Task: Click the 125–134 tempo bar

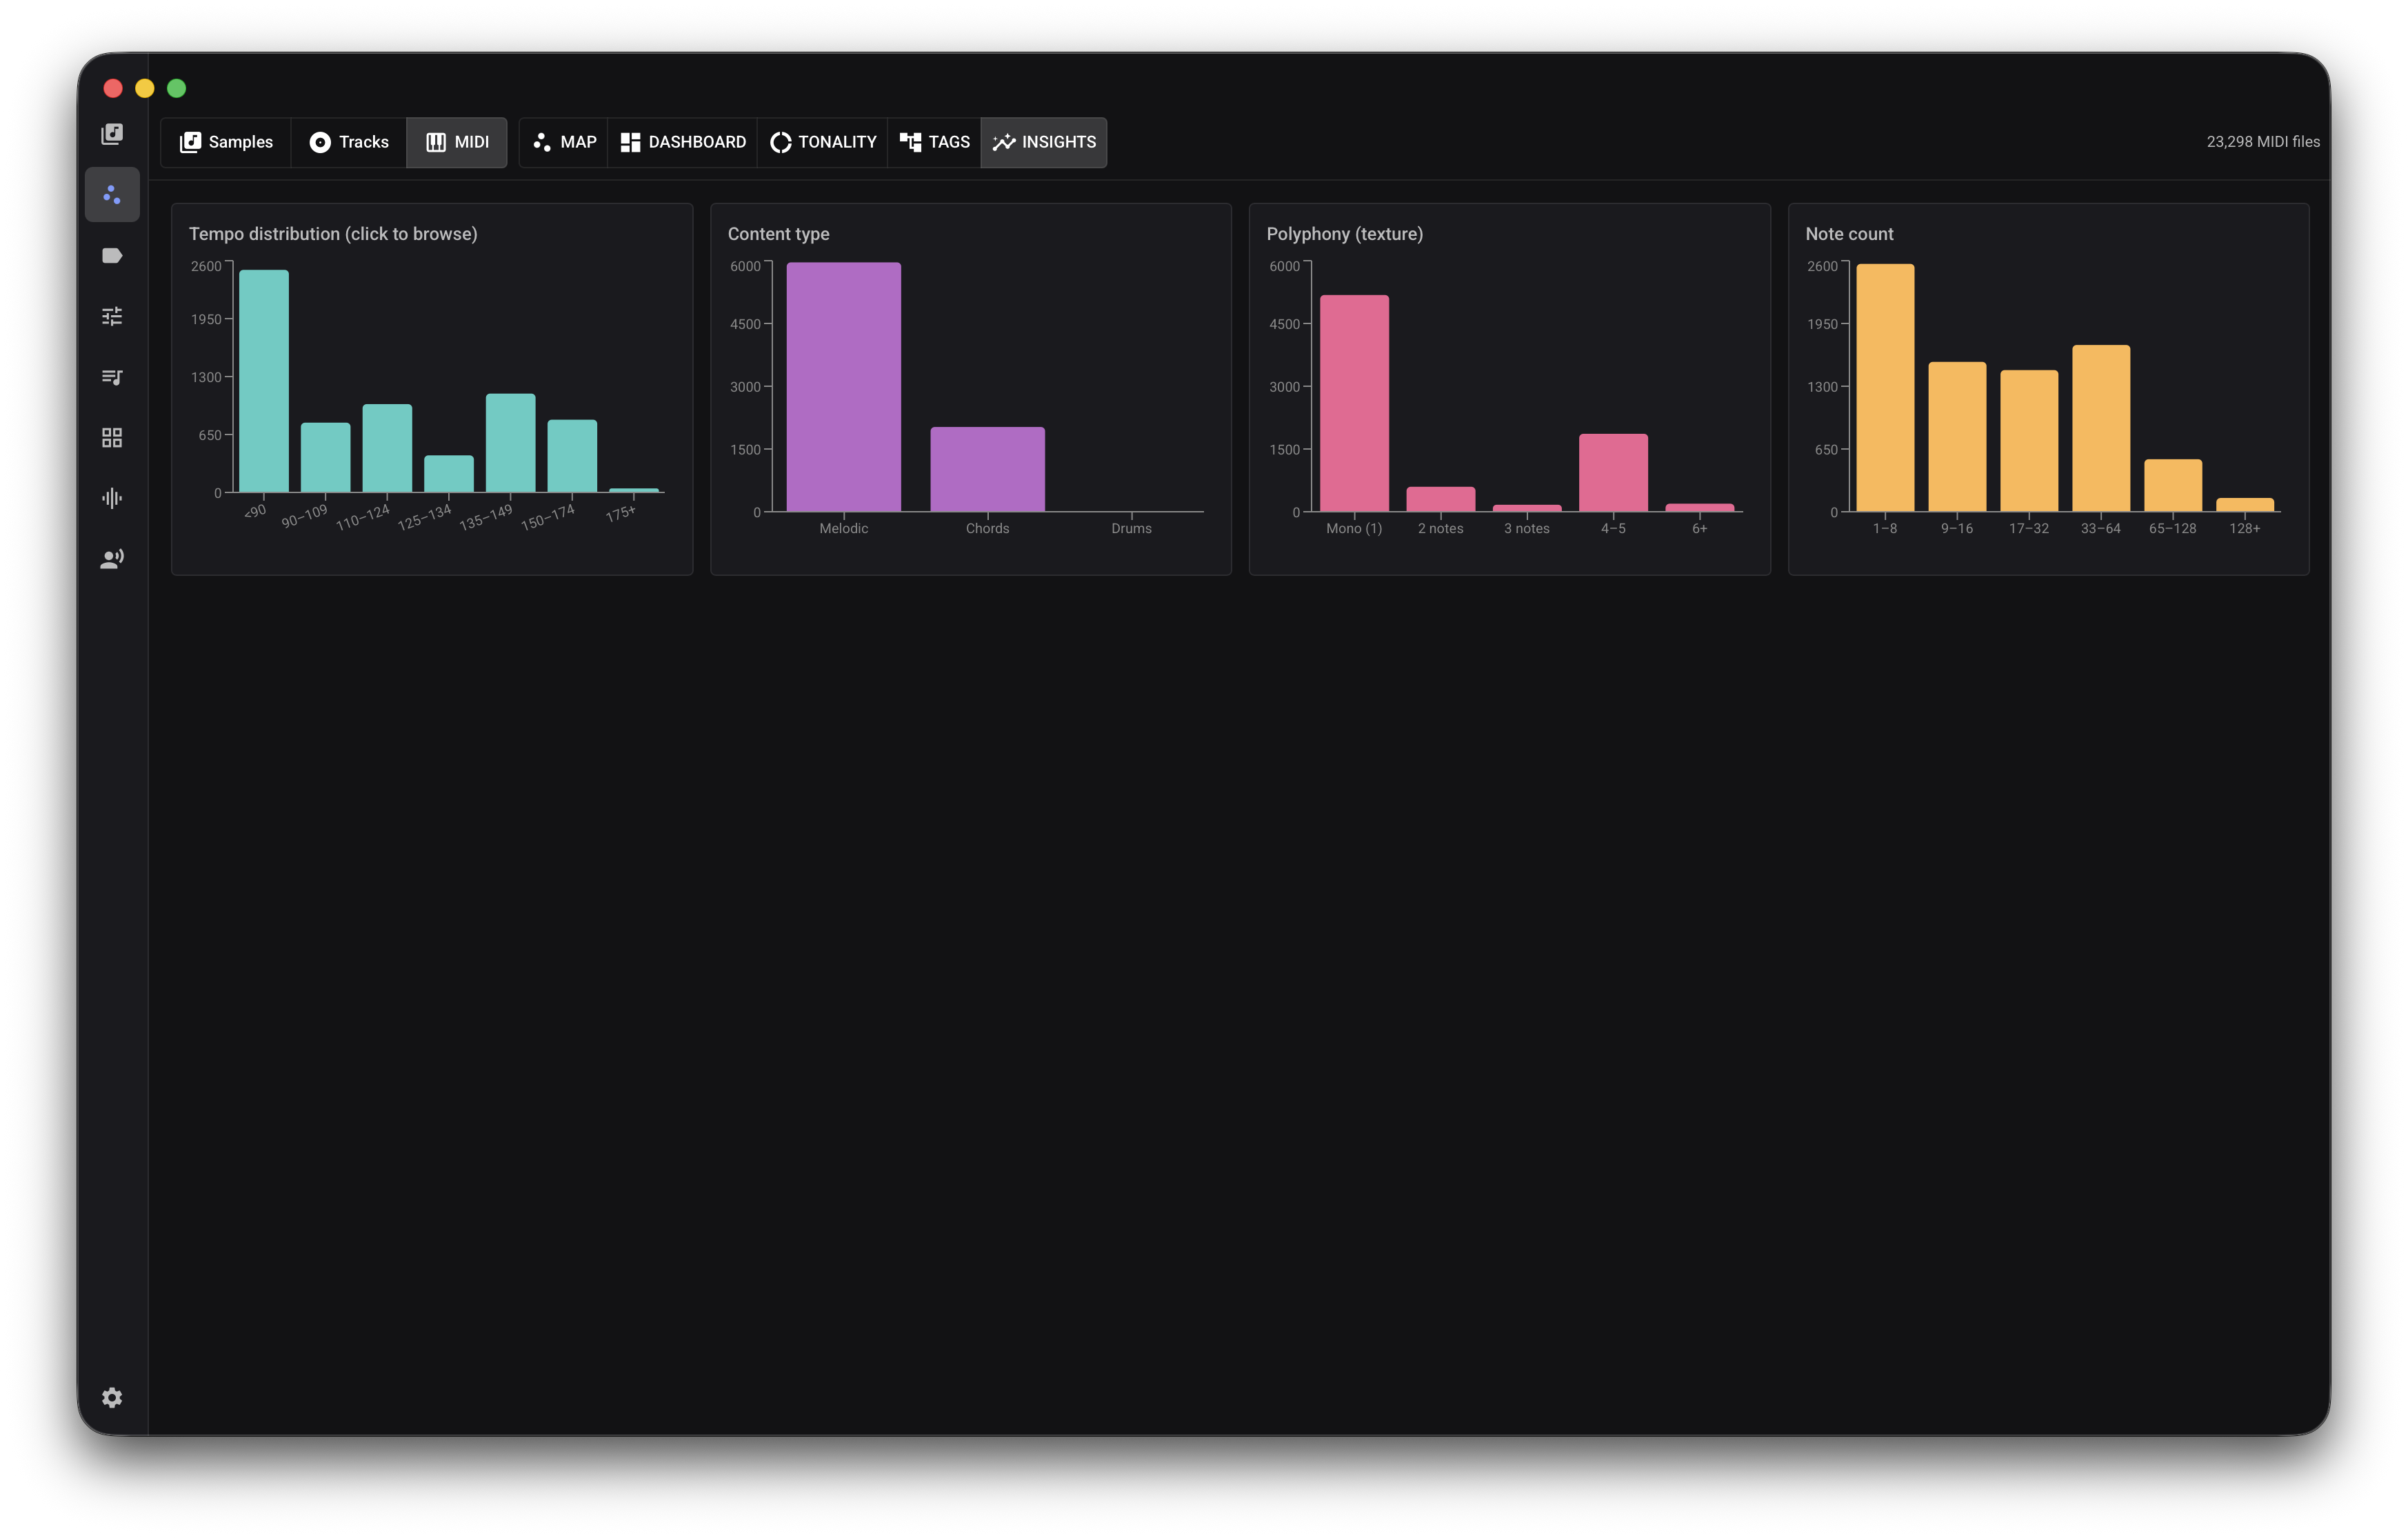Action: pyautogui.click(x=449, y=474)
